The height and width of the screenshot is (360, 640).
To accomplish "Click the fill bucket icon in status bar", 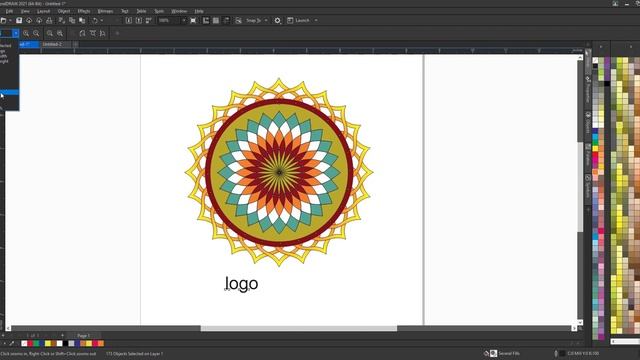I will (486, 353).
